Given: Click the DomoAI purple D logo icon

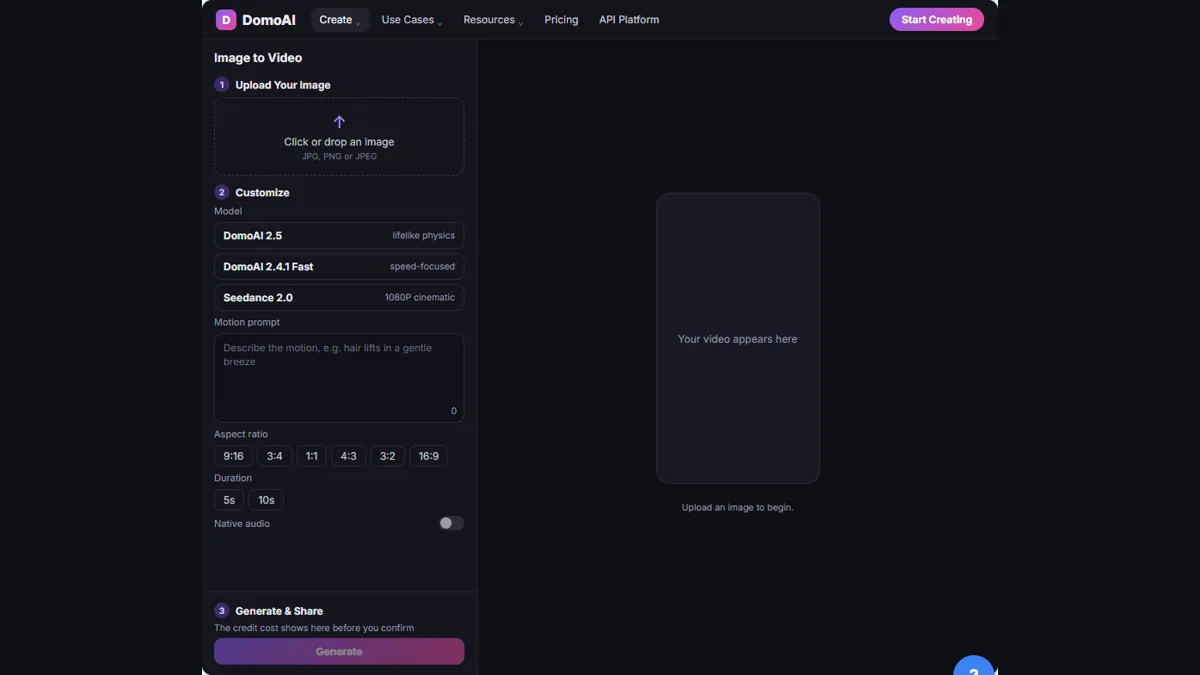Looking at the screenshot, I should (x=226, y=20).
